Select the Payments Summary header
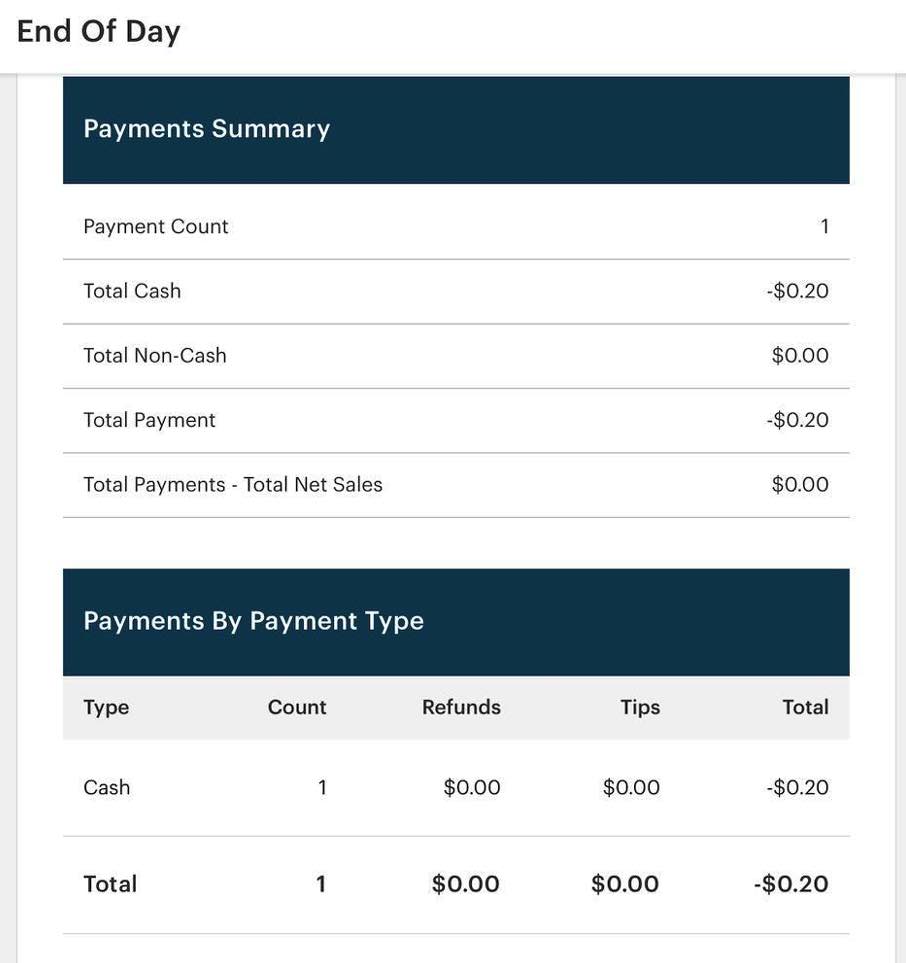This screenshot has height=963, width=906. point(207,127)
